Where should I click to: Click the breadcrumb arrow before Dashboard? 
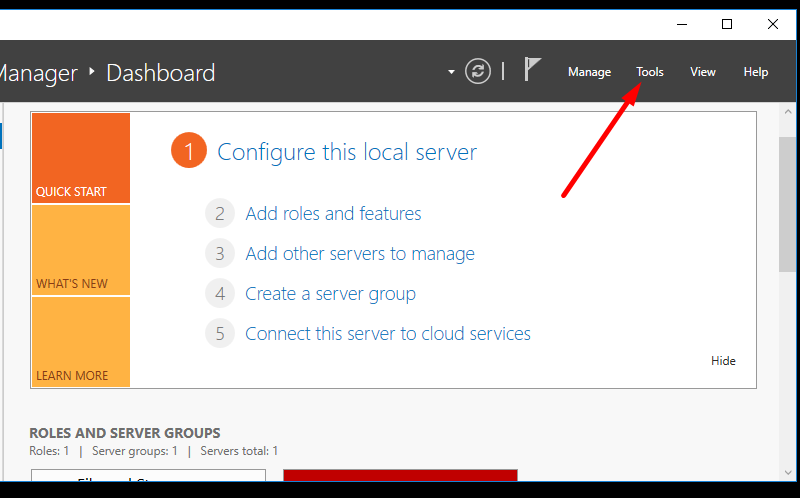tap(91, 72)
